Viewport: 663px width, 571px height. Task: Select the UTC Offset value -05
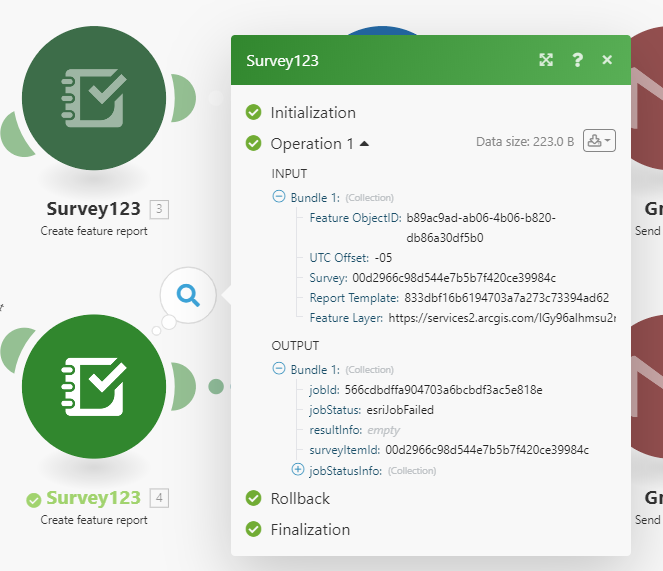click(x=384, y=258)
